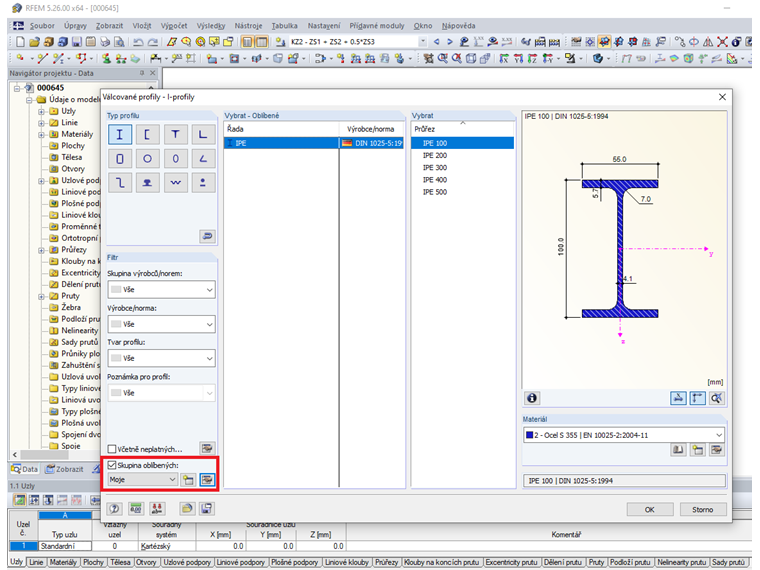
Task: Click the load from library folder icon
Action: point(187,508)
